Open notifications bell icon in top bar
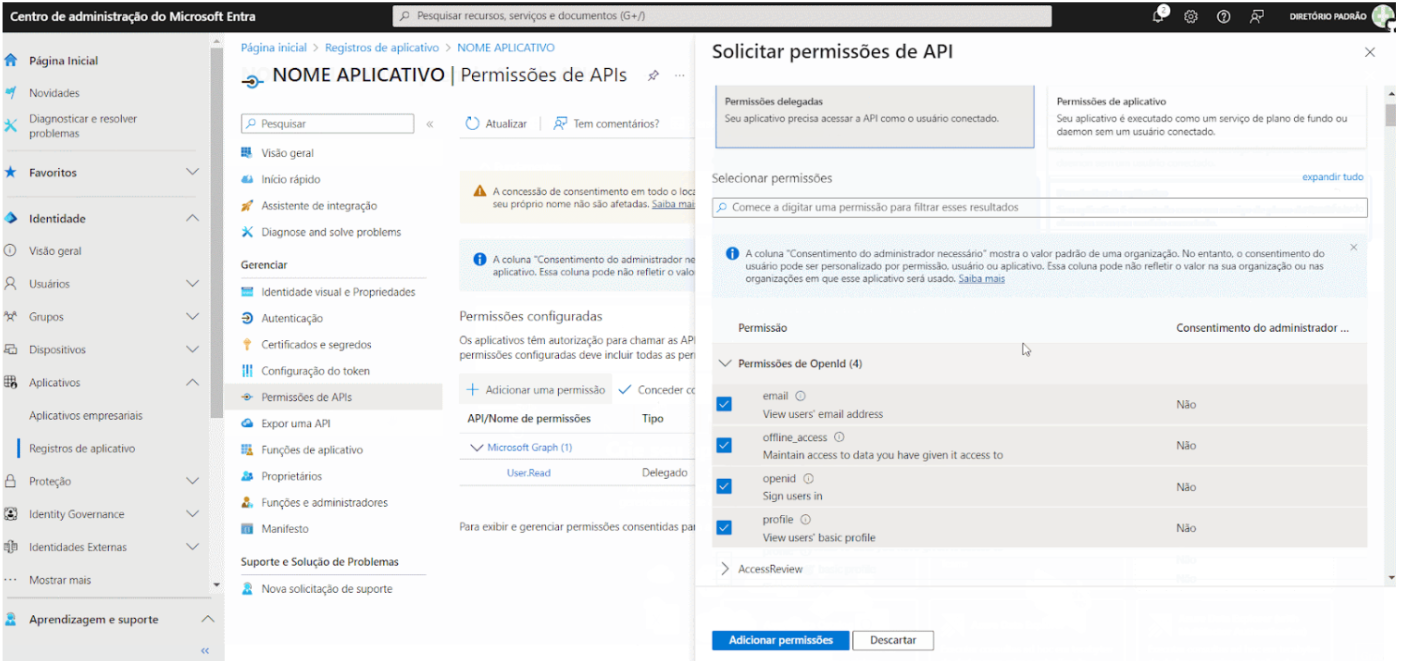Screen dimensions: 1401x661 pos(1159,16)
